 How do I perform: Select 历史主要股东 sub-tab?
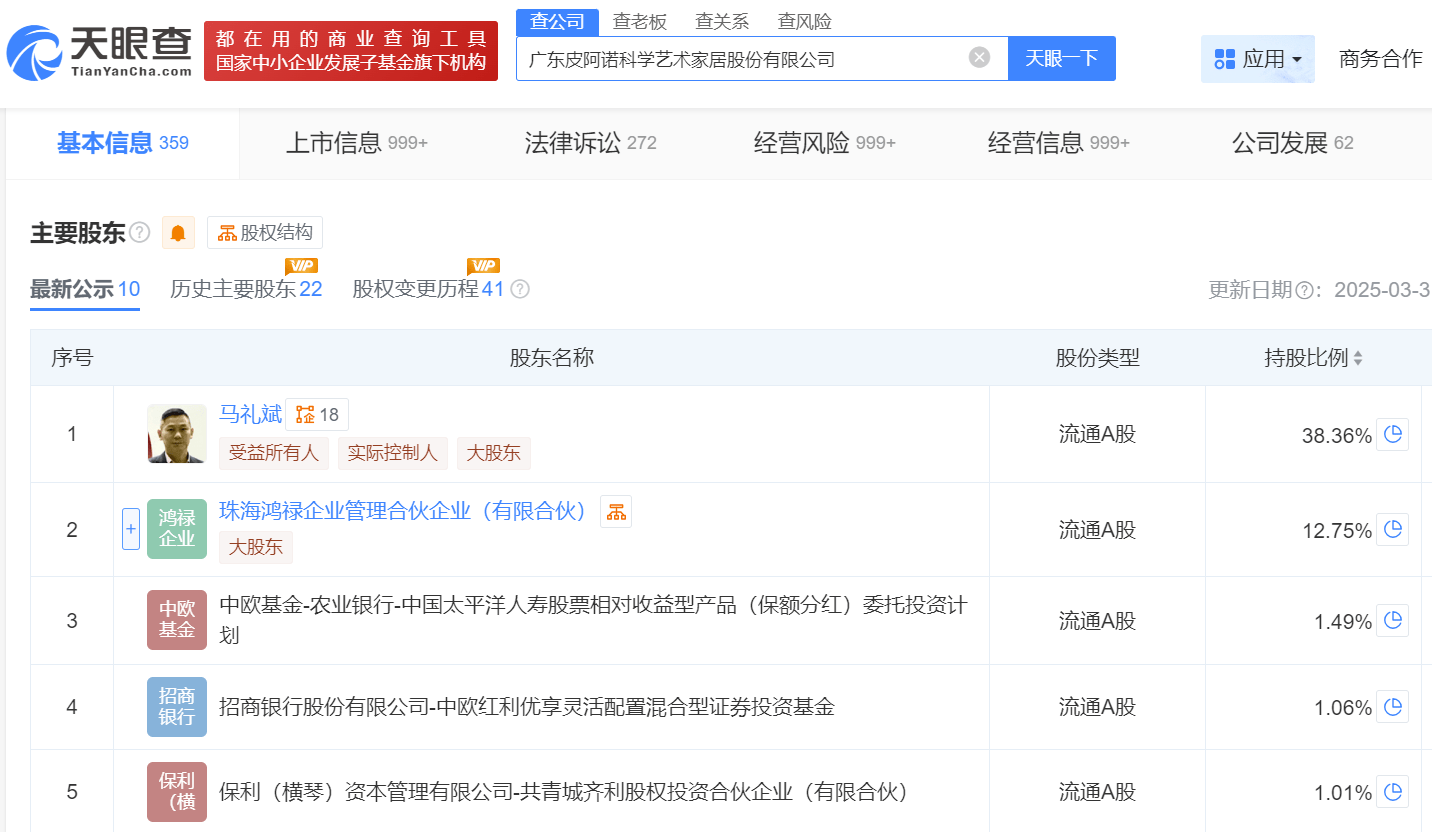point(246,289)
